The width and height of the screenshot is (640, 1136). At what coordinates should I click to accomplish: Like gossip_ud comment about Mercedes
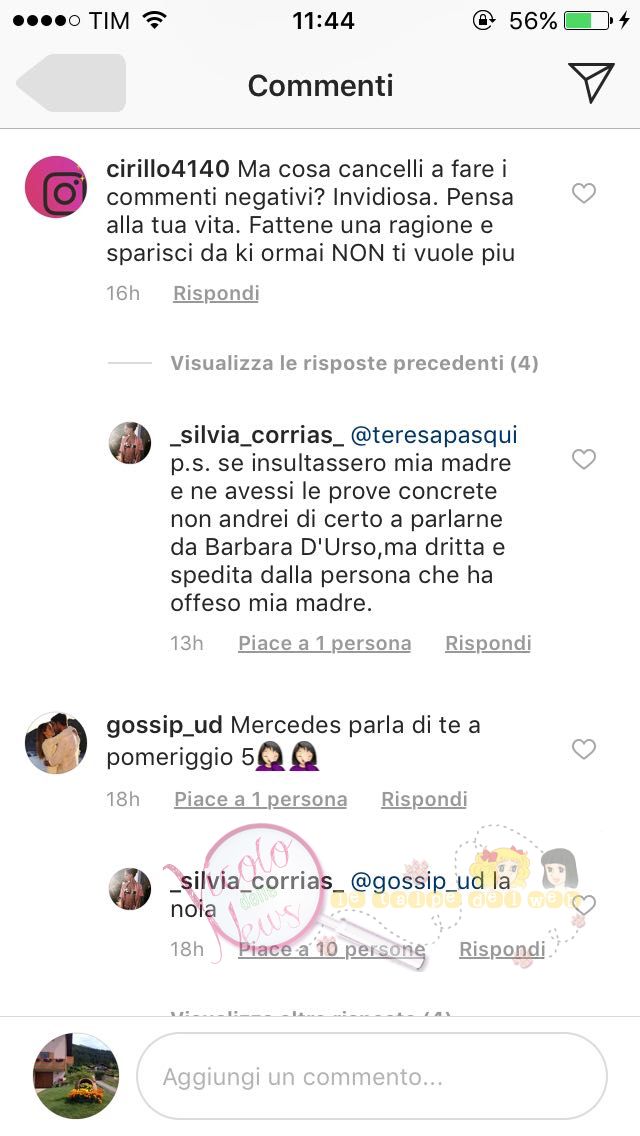click(584, 748)
